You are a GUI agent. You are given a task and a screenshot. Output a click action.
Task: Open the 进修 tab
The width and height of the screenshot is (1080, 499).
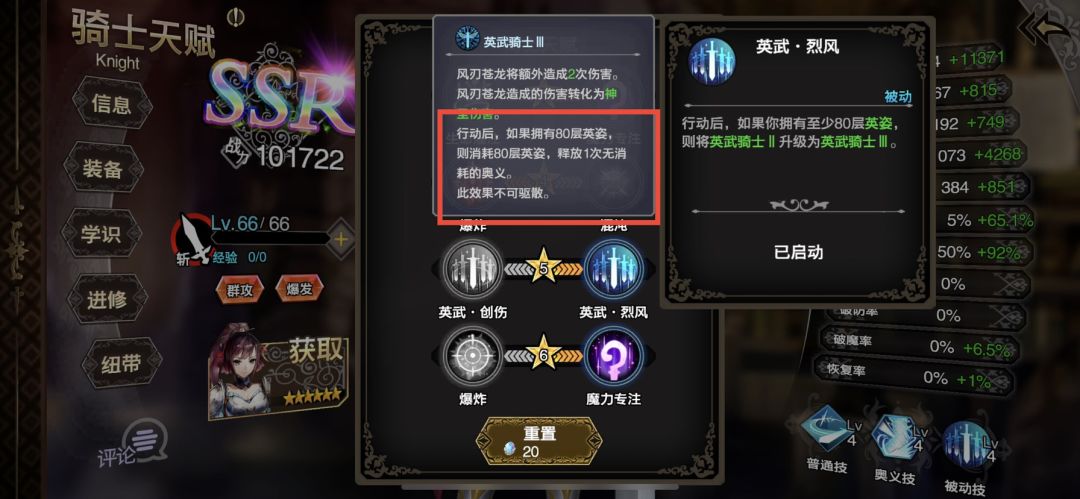coord(107,300)
